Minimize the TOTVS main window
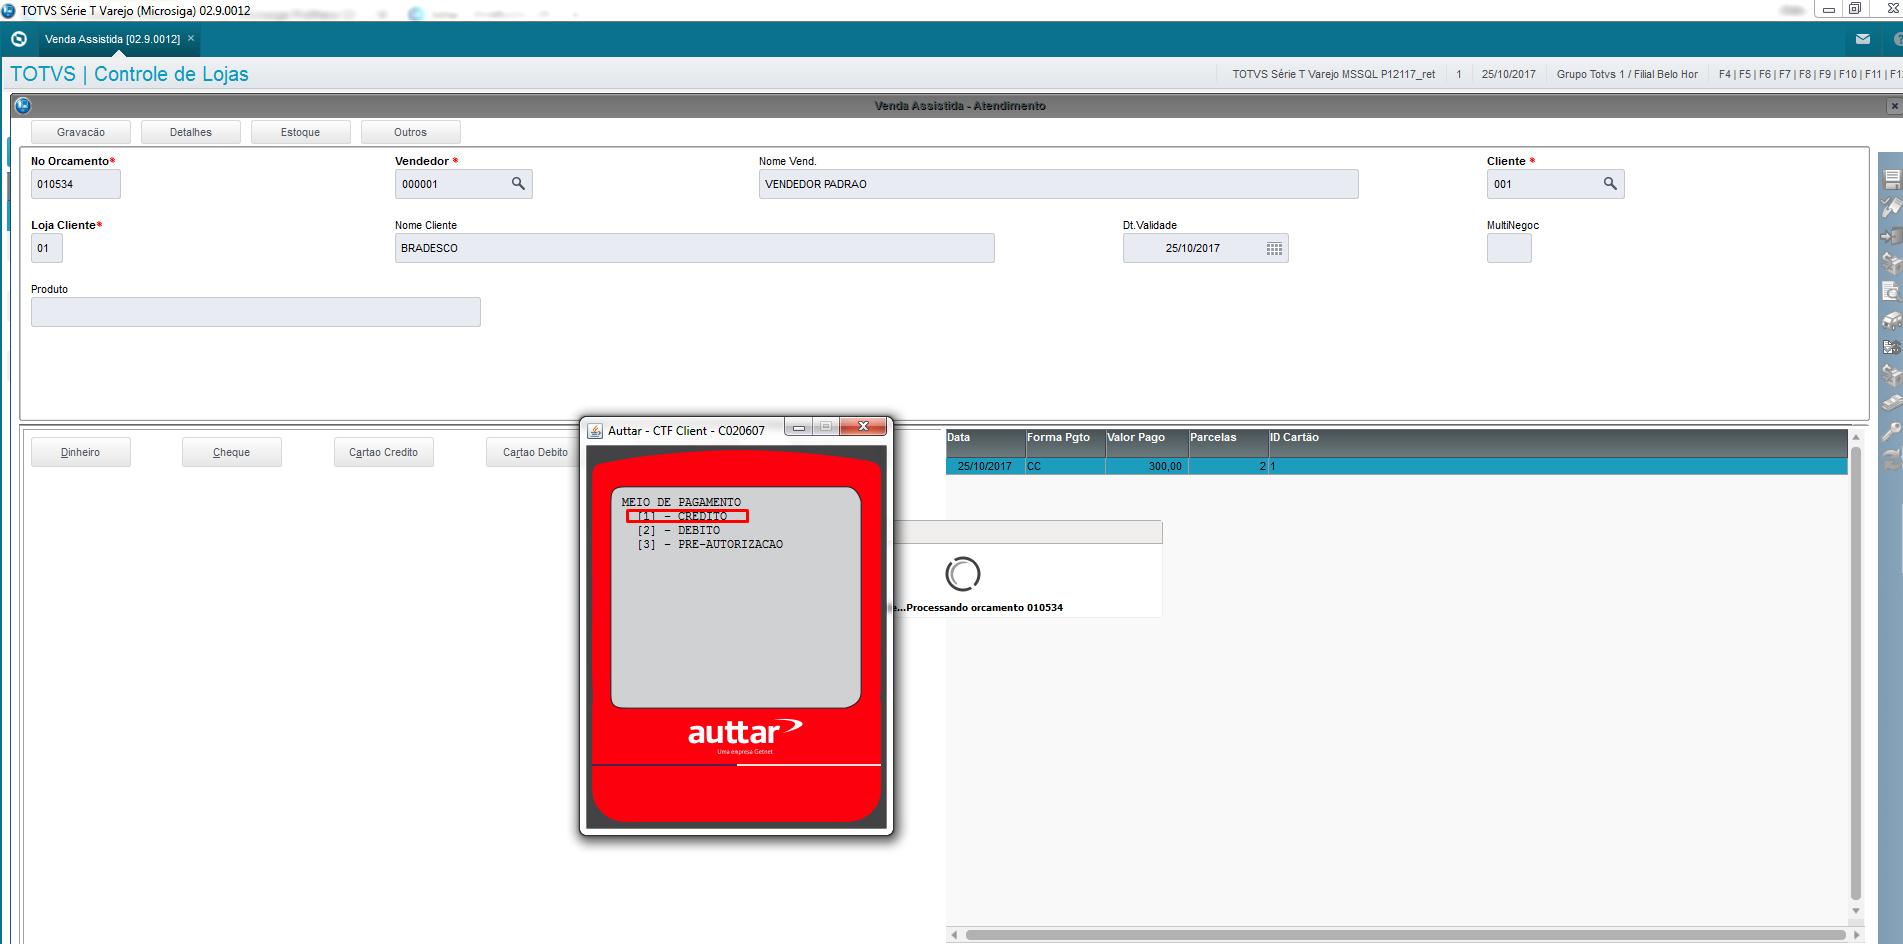The width and height of the screenshot is (1903, 944). 1828,9
